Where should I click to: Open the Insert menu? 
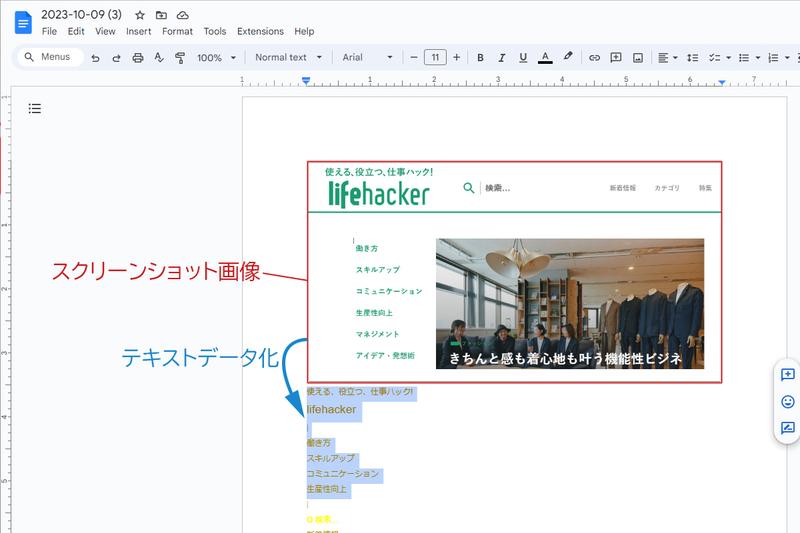pos(139,32)
